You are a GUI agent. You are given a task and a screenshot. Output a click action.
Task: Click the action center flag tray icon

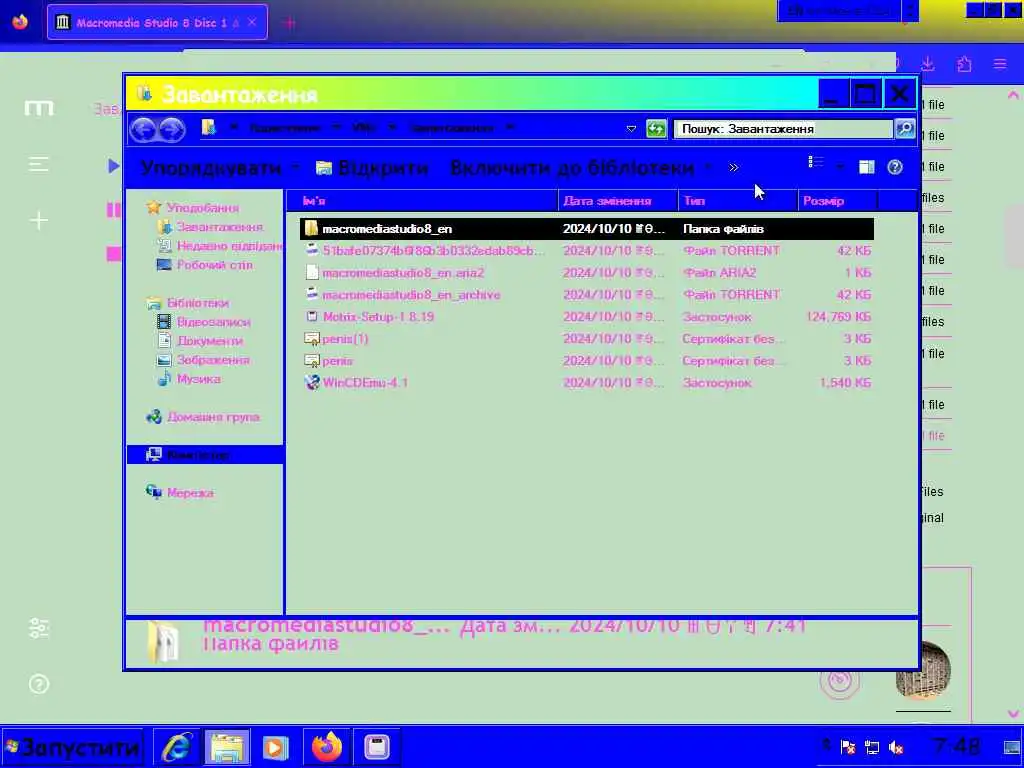point(848,747)
